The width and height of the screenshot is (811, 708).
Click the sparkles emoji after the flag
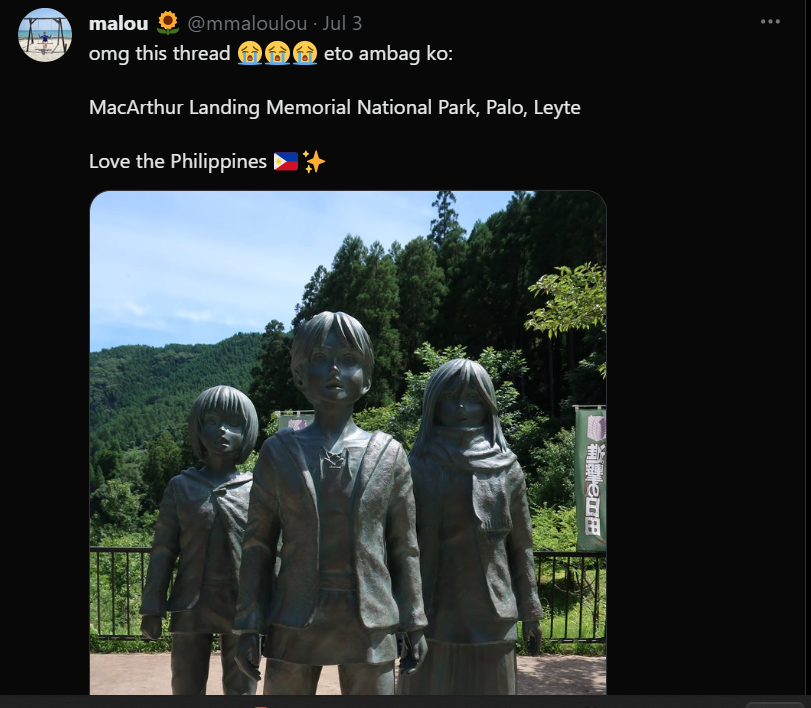pyautogui.click(x=313, y=161)
